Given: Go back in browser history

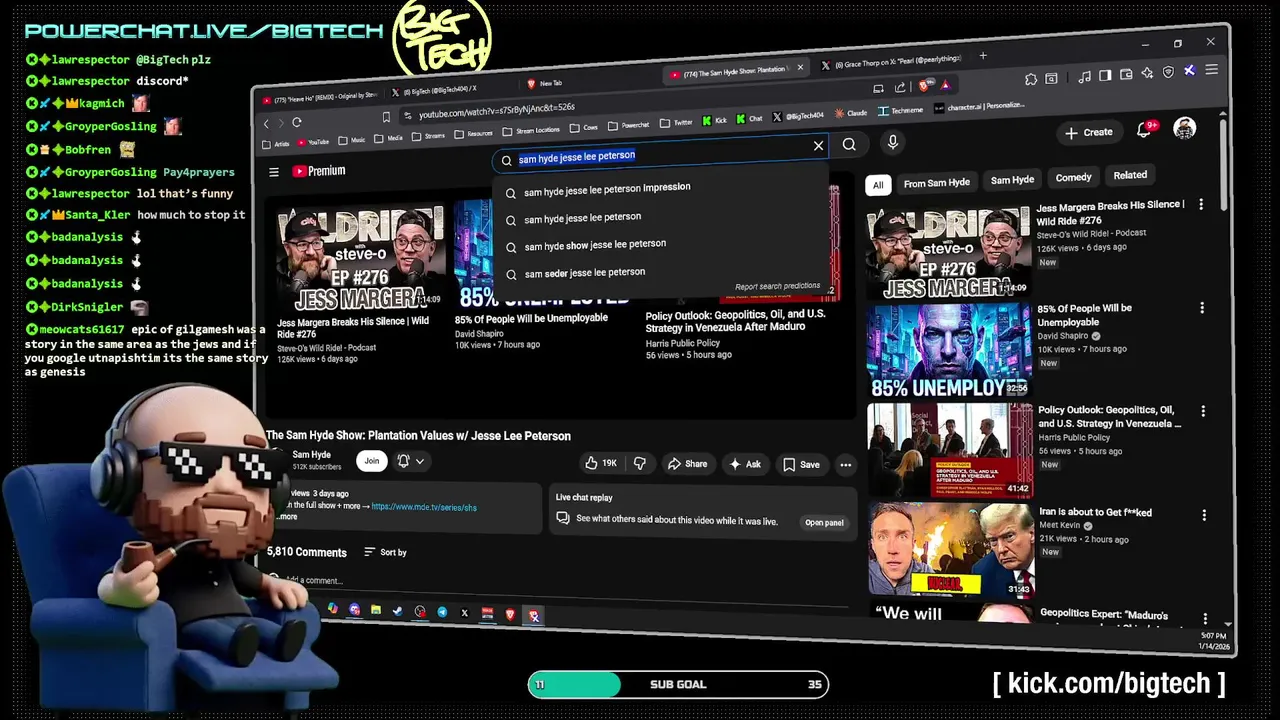Looking at the screenshot, I should point(266,124).
